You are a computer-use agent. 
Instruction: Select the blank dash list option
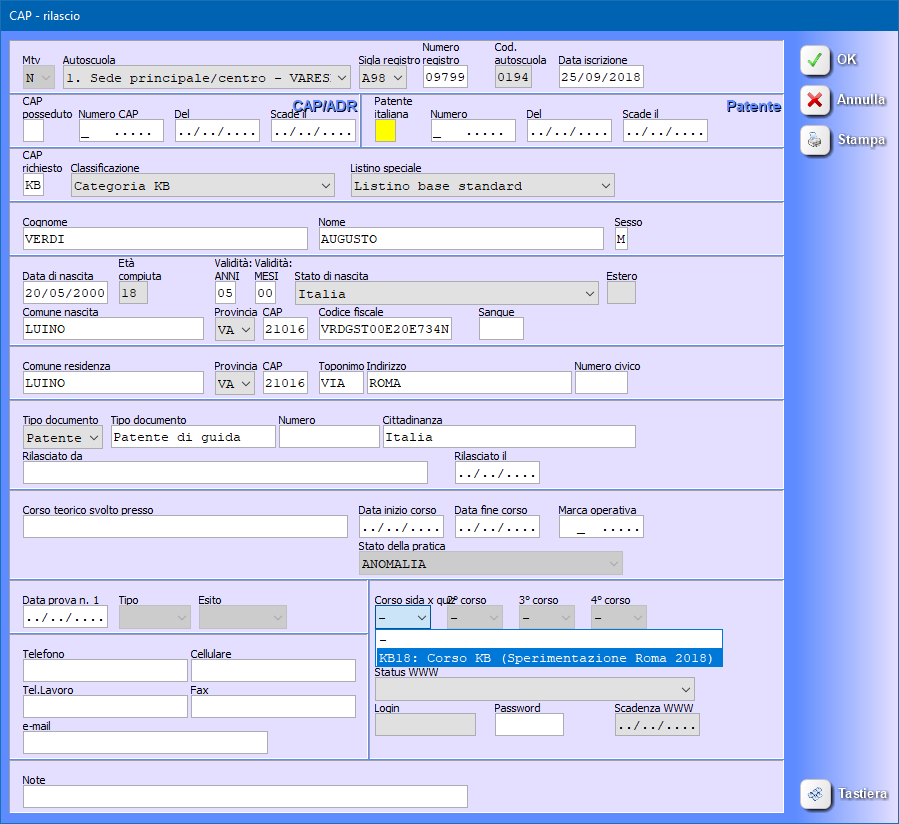[547, 640]
